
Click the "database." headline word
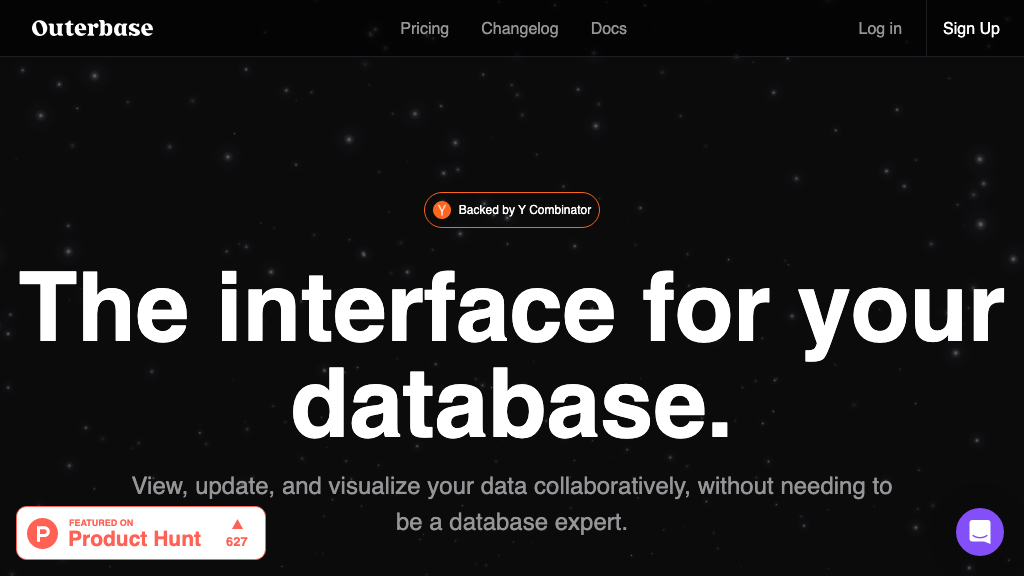pos(511,403)
